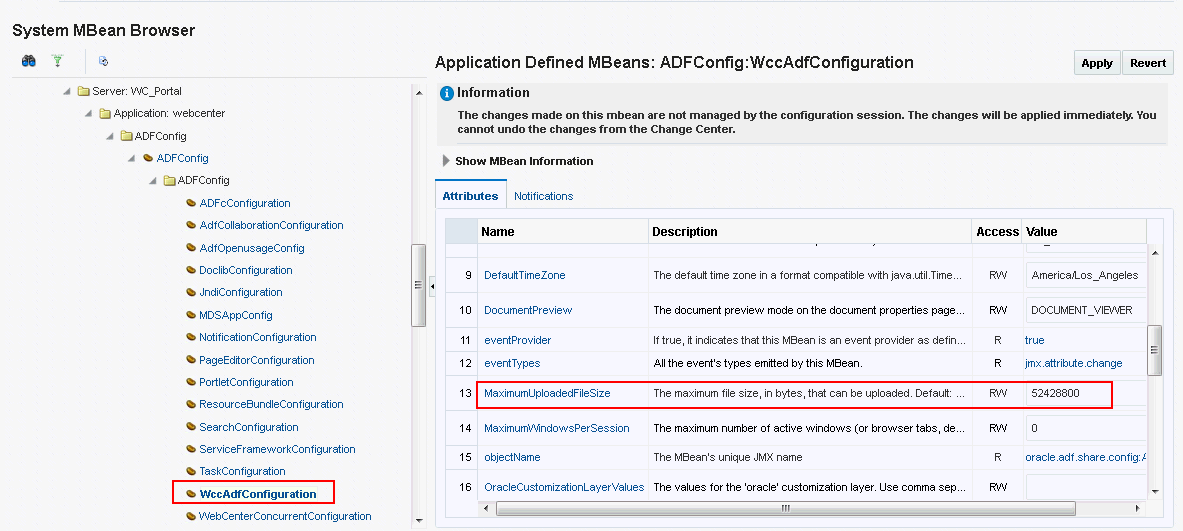Click the bean icon beside JndiConfiguration

(190, 292)
